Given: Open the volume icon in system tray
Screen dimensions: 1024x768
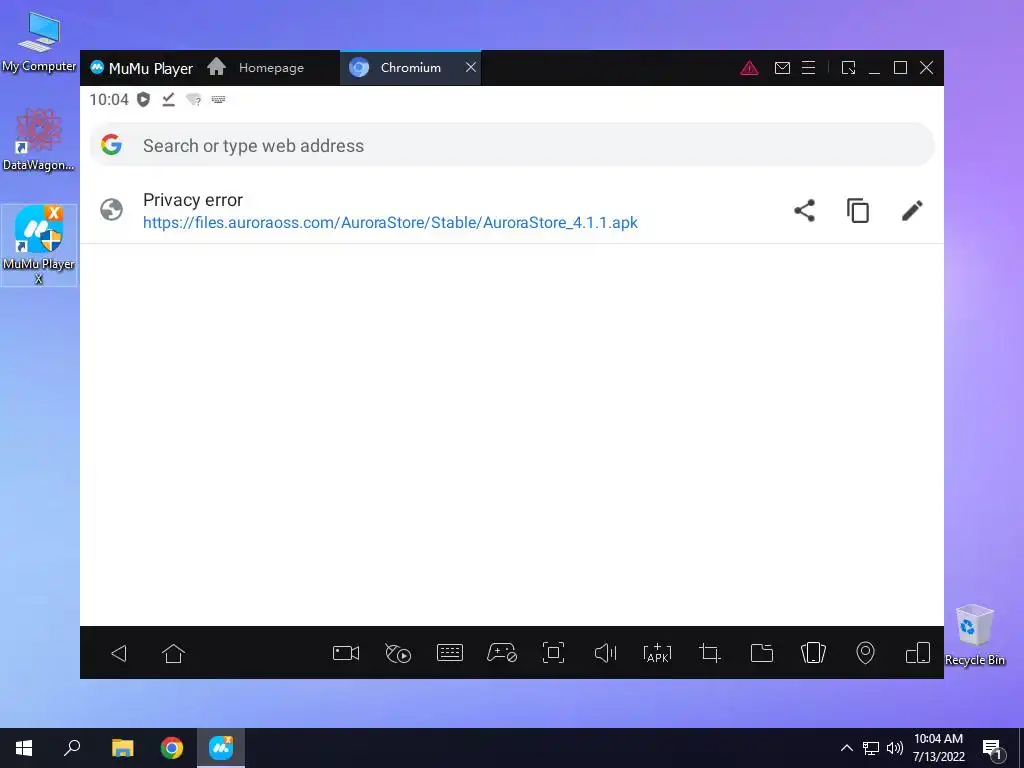Looking at the screenshot, I should click(895, 748).
